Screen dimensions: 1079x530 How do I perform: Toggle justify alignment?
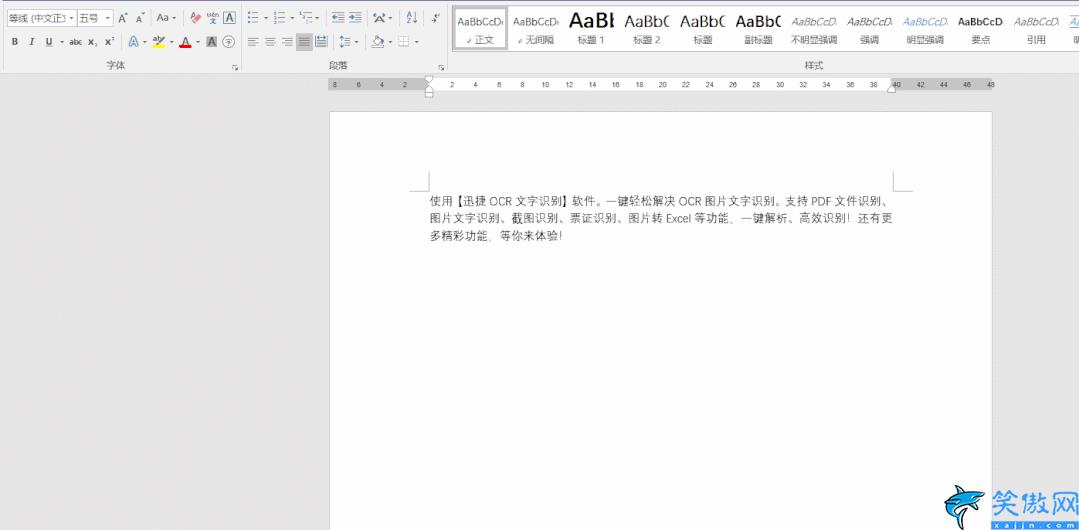point(304,42)
